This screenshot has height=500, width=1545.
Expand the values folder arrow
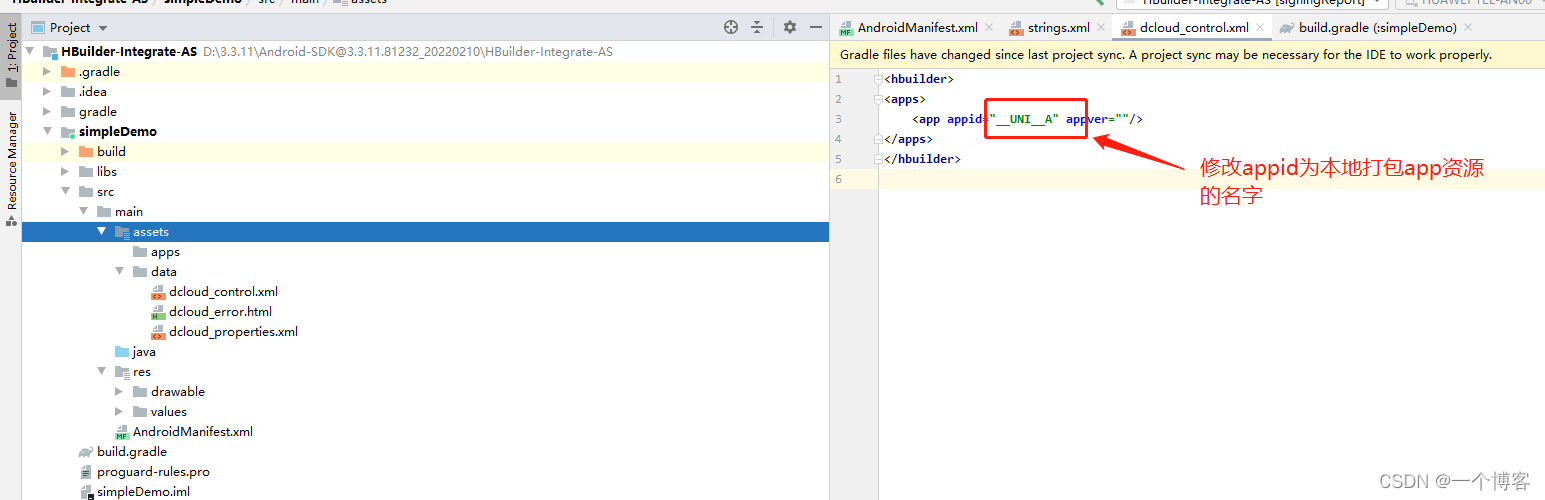pos(119,412)
